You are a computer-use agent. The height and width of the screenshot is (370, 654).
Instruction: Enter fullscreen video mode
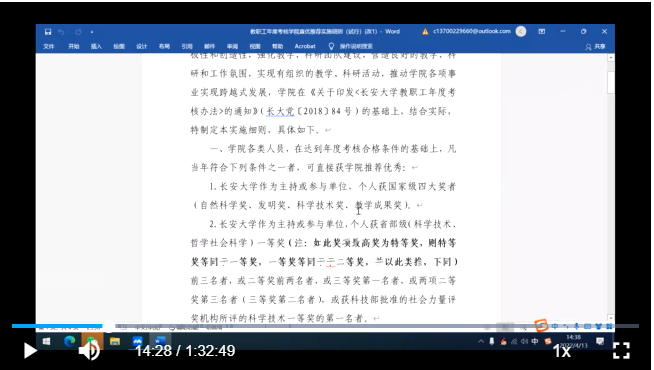tap(621, 350)
